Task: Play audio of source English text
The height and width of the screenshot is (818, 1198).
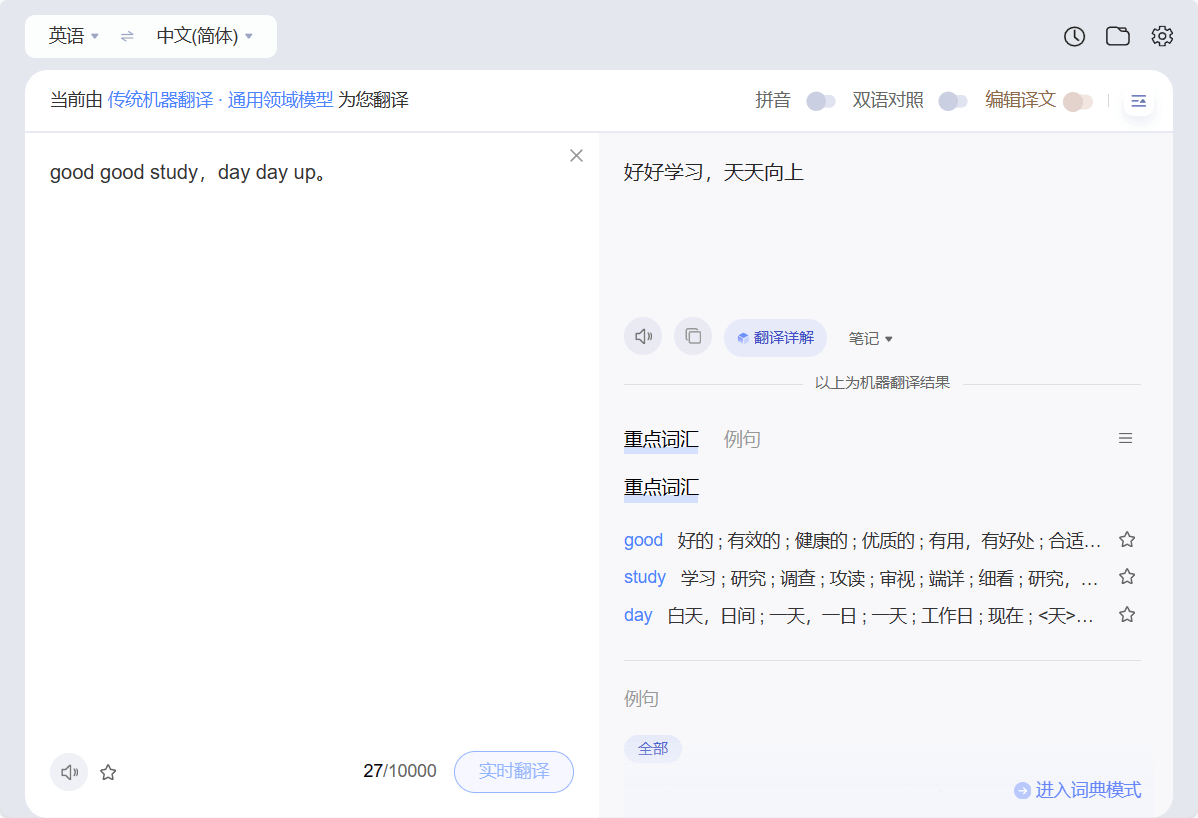Action: (69, 772)
